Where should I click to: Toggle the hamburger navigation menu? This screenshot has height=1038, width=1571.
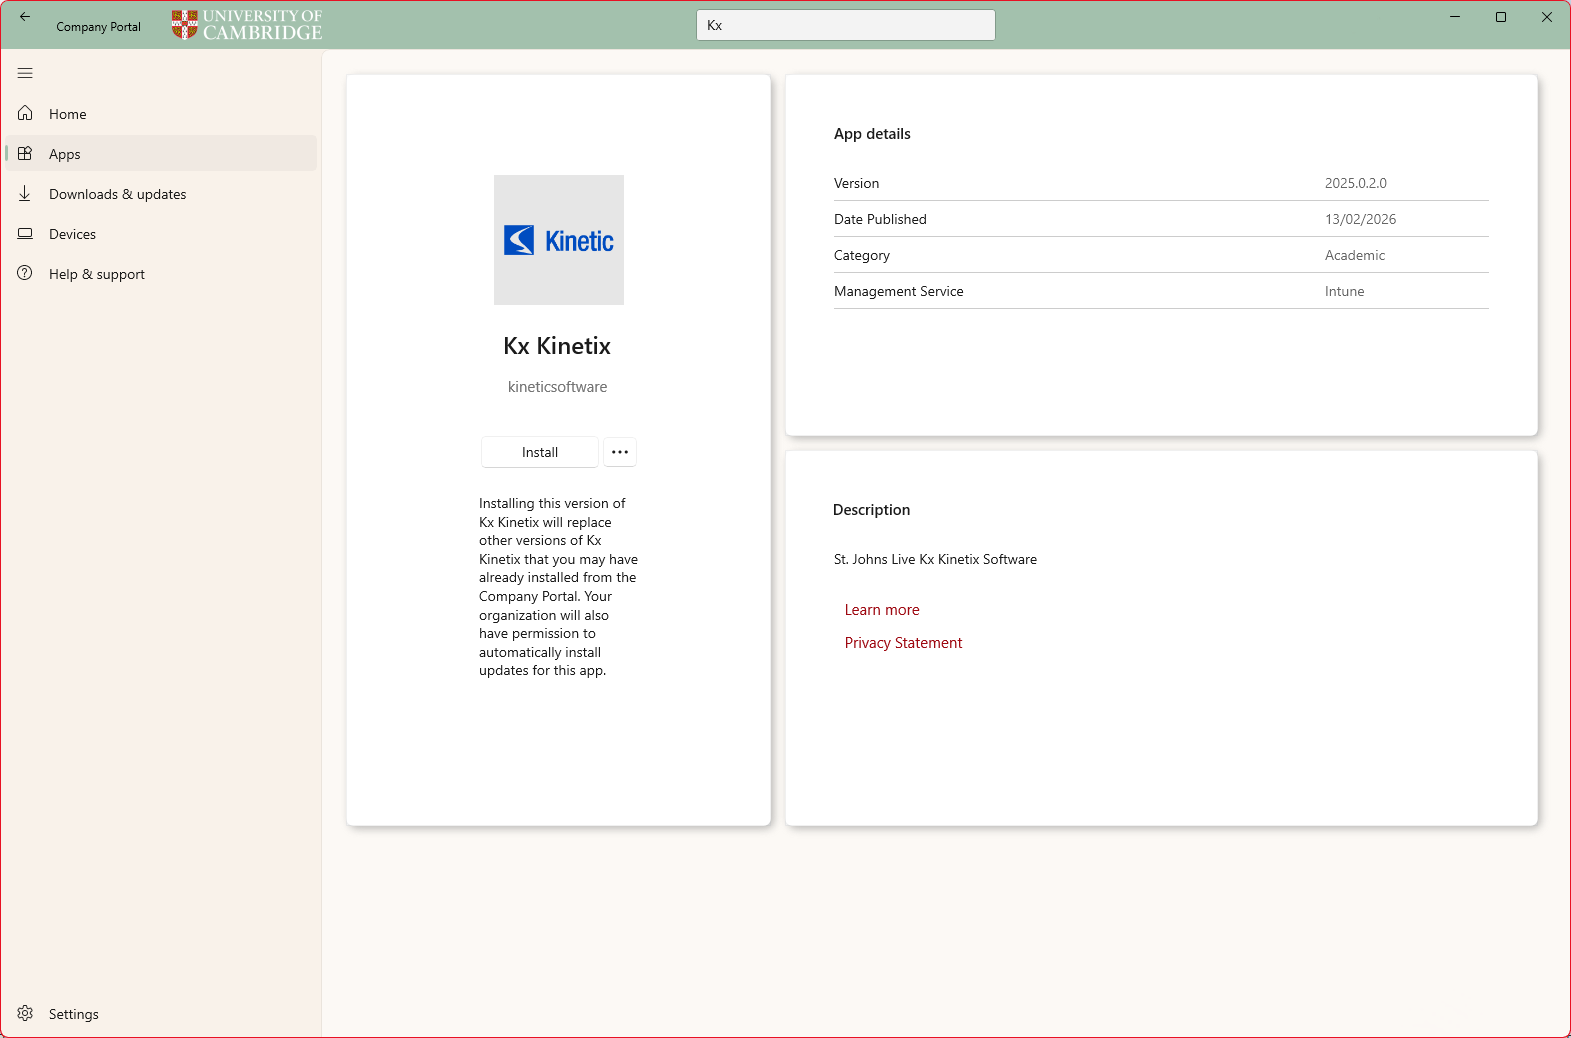(25, 73)
